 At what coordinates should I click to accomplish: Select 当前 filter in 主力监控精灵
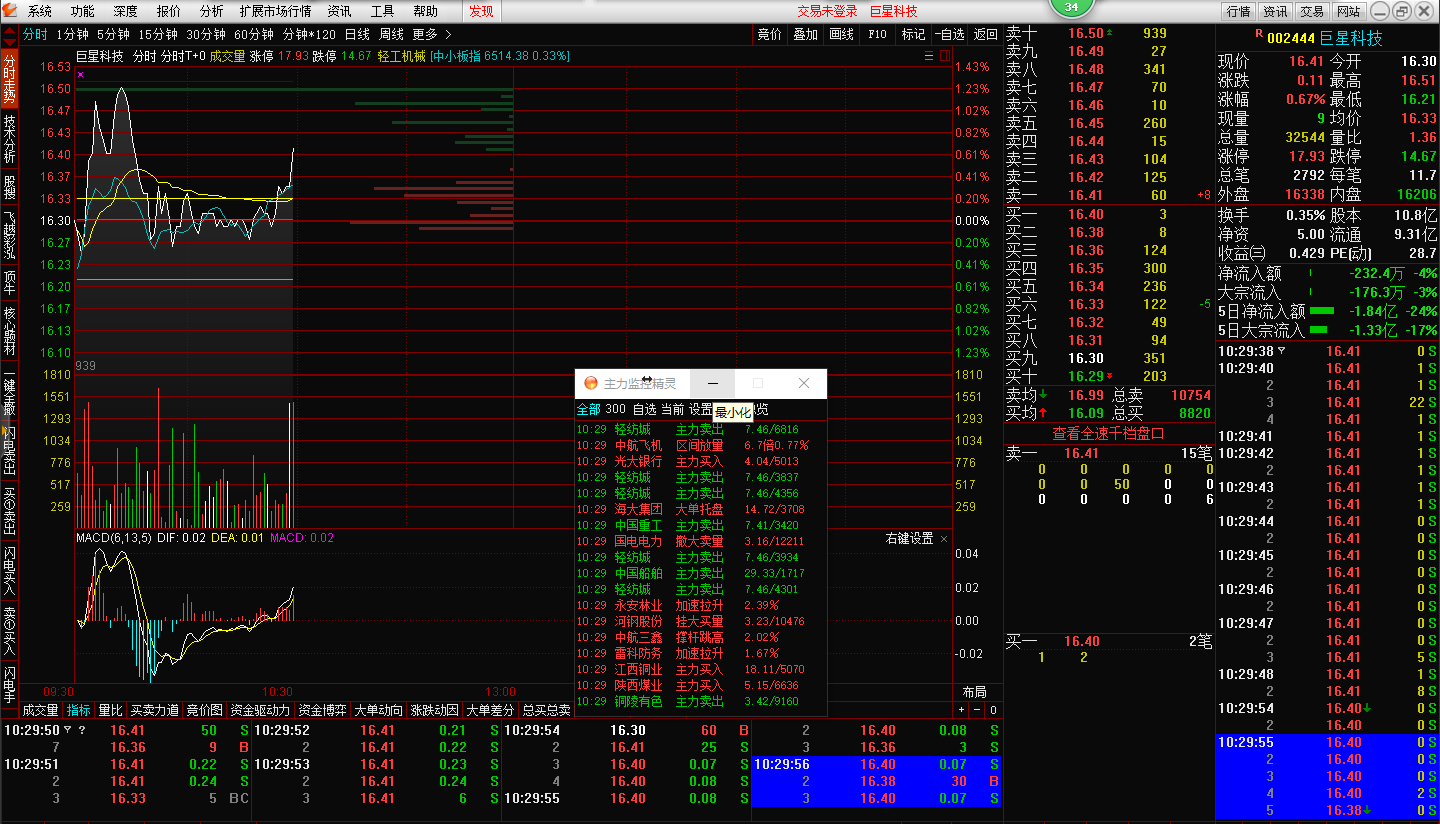(x=672, y=409)
